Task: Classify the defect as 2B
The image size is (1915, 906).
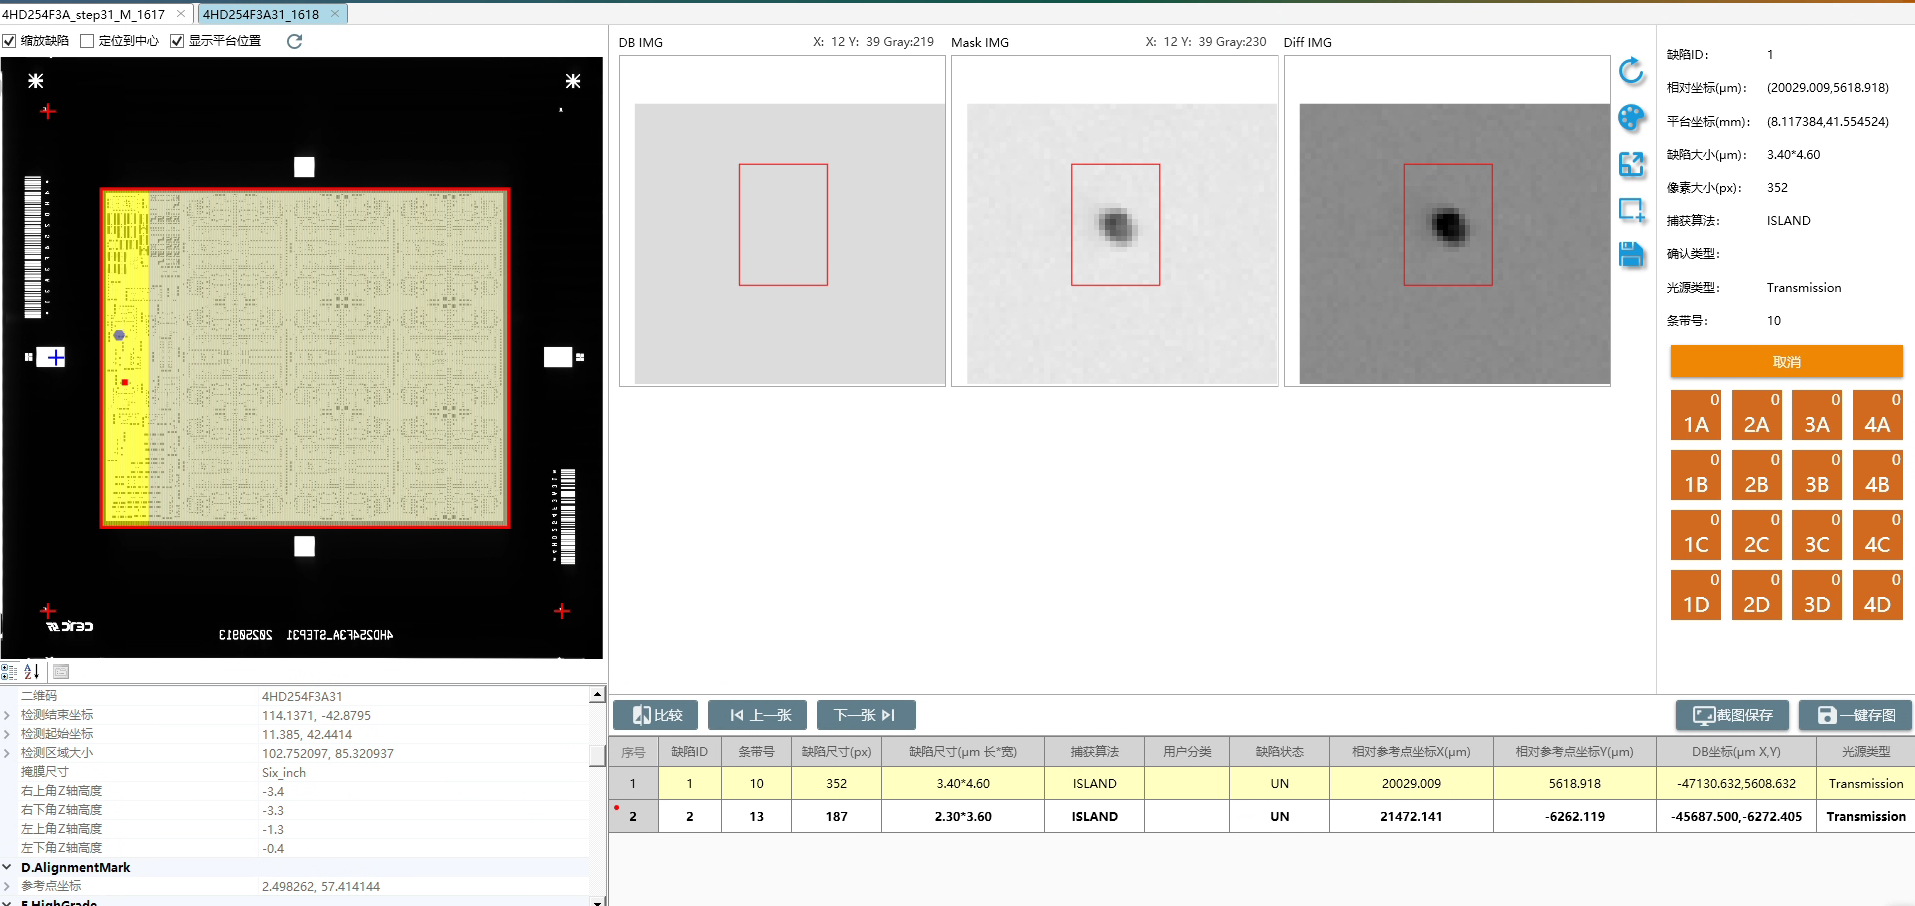Action: coord(1756,475)
